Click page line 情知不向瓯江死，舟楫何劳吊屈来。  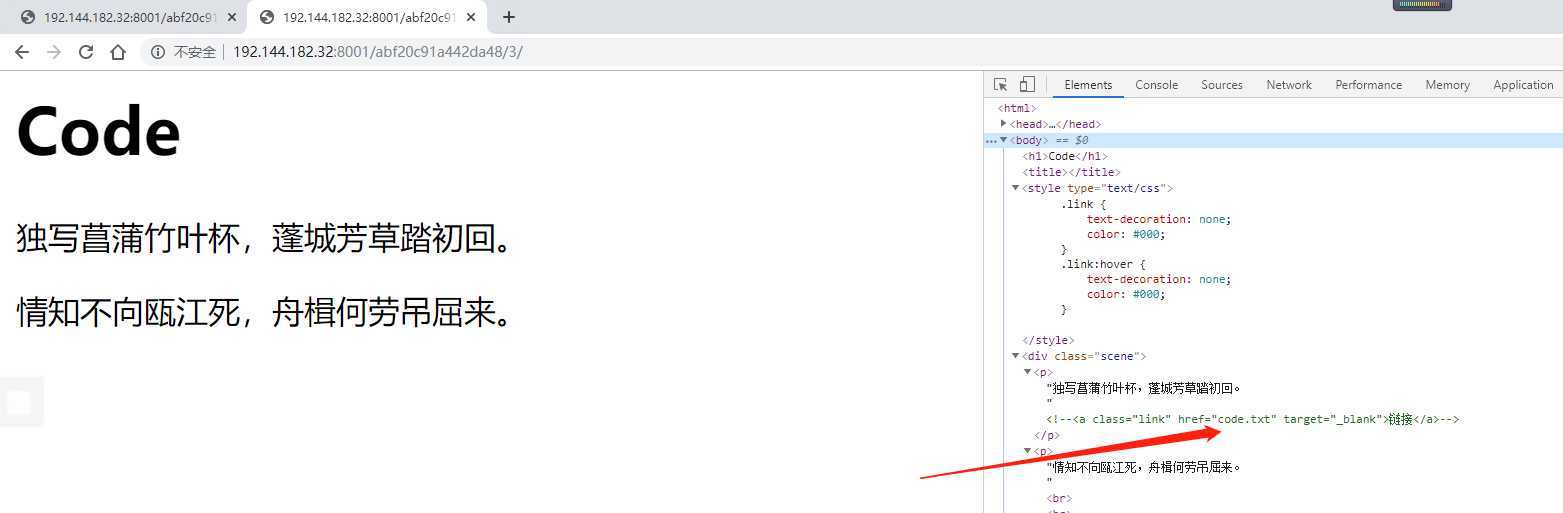point(267,313)
